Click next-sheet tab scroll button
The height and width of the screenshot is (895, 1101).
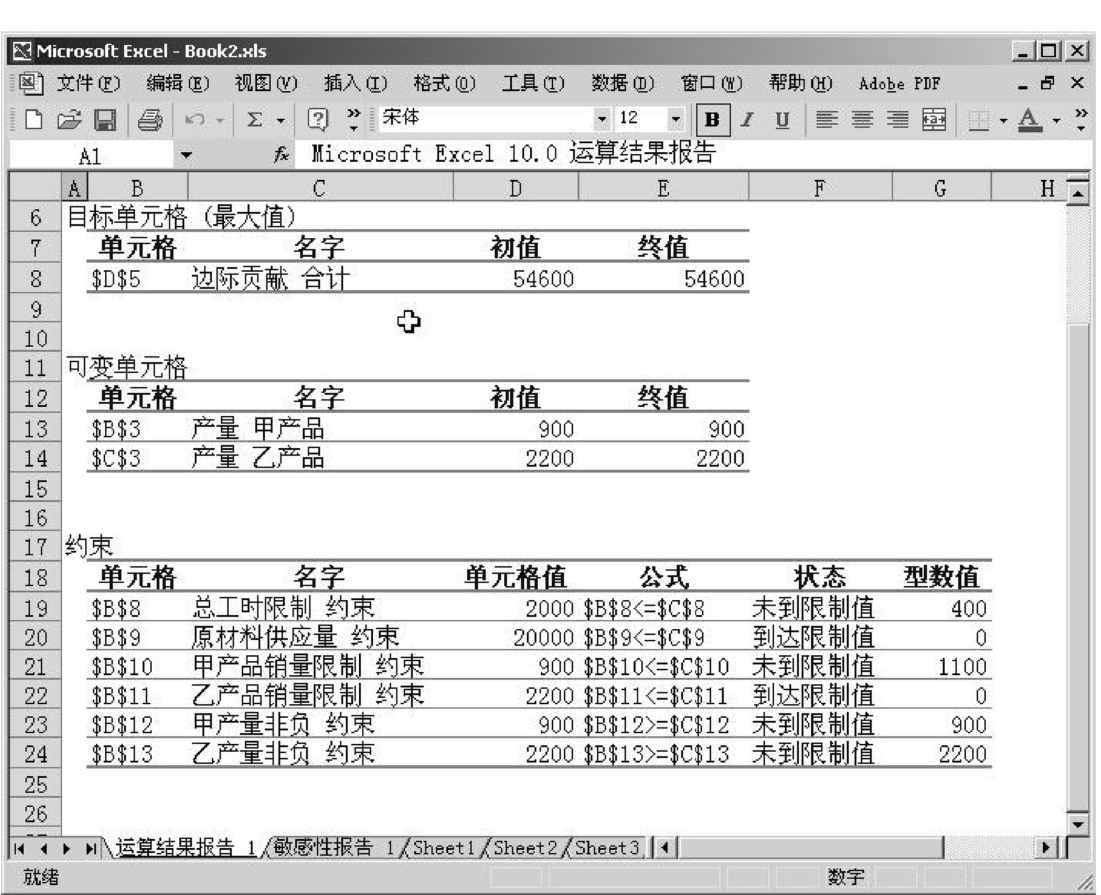(67, 849)
